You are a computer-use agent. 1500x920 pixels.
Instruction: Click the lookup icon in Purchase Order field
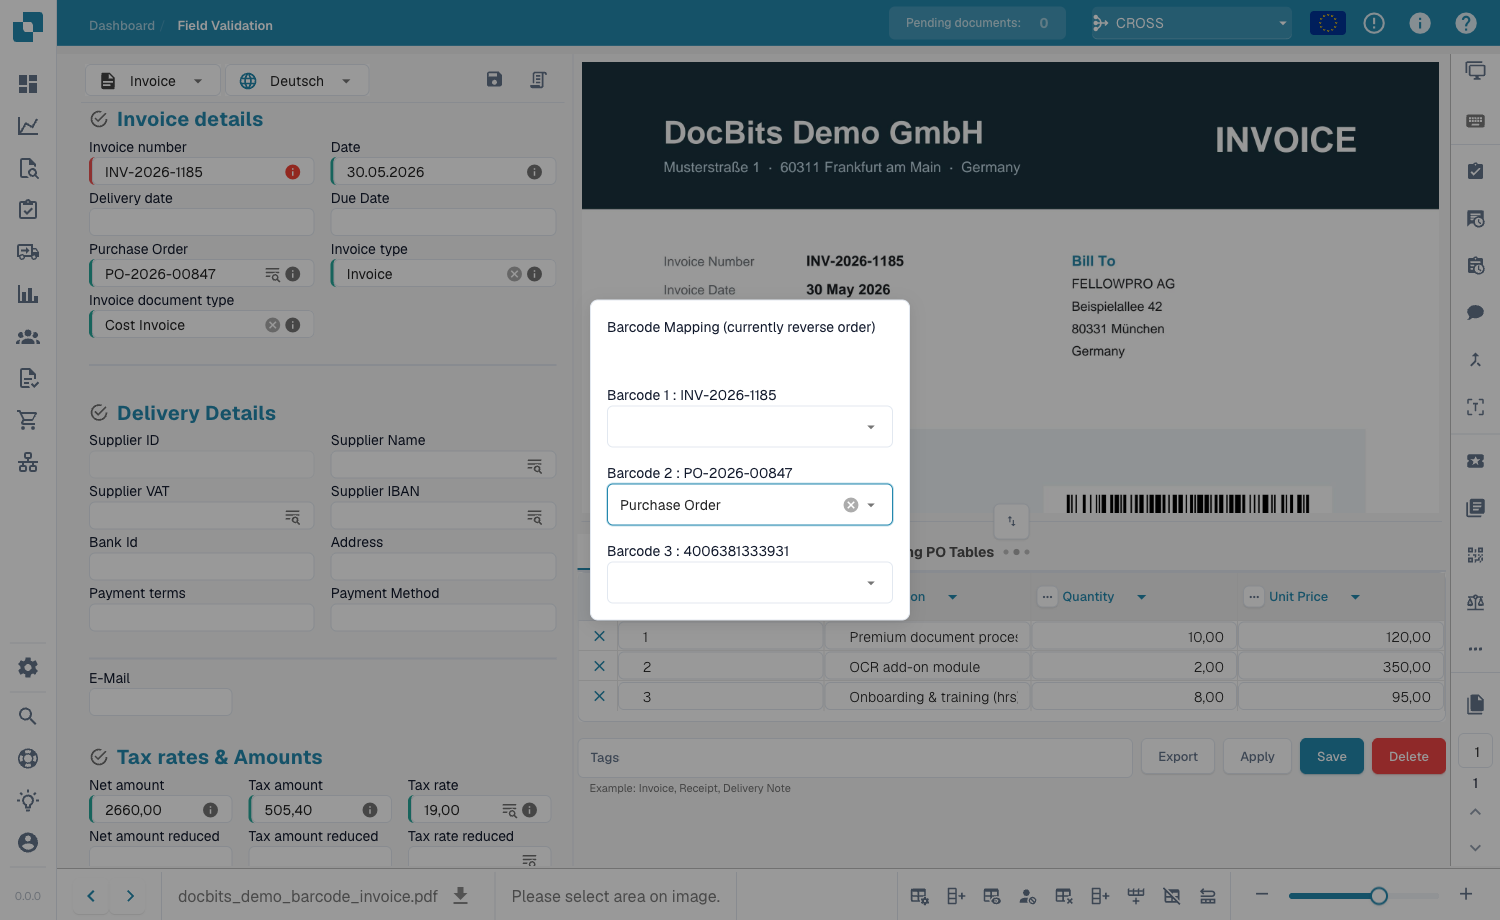point(272,274)
